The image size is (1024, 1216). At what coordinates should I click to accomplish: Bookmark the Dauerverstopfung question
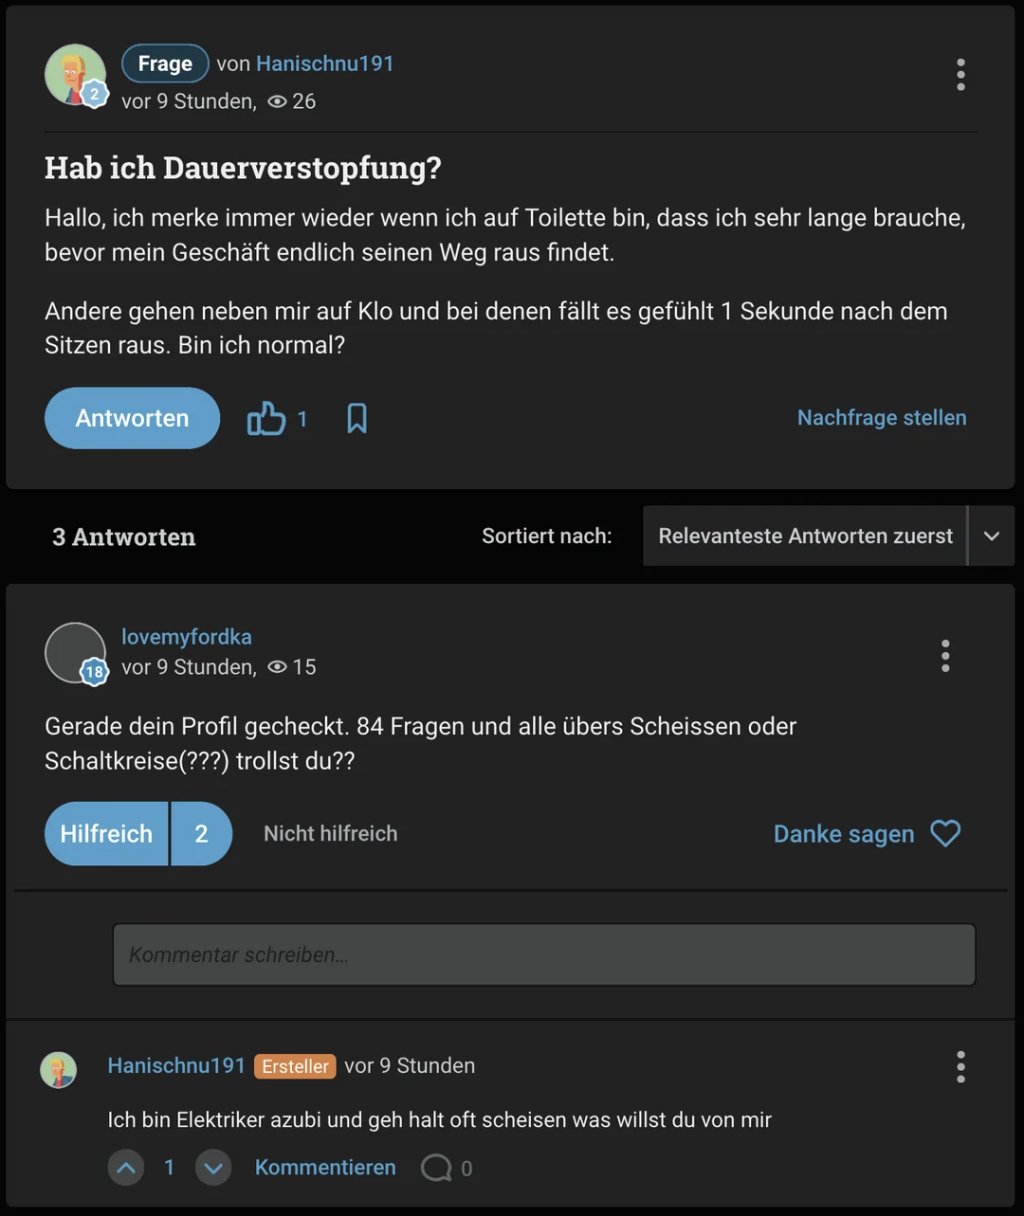click(357, 419)
